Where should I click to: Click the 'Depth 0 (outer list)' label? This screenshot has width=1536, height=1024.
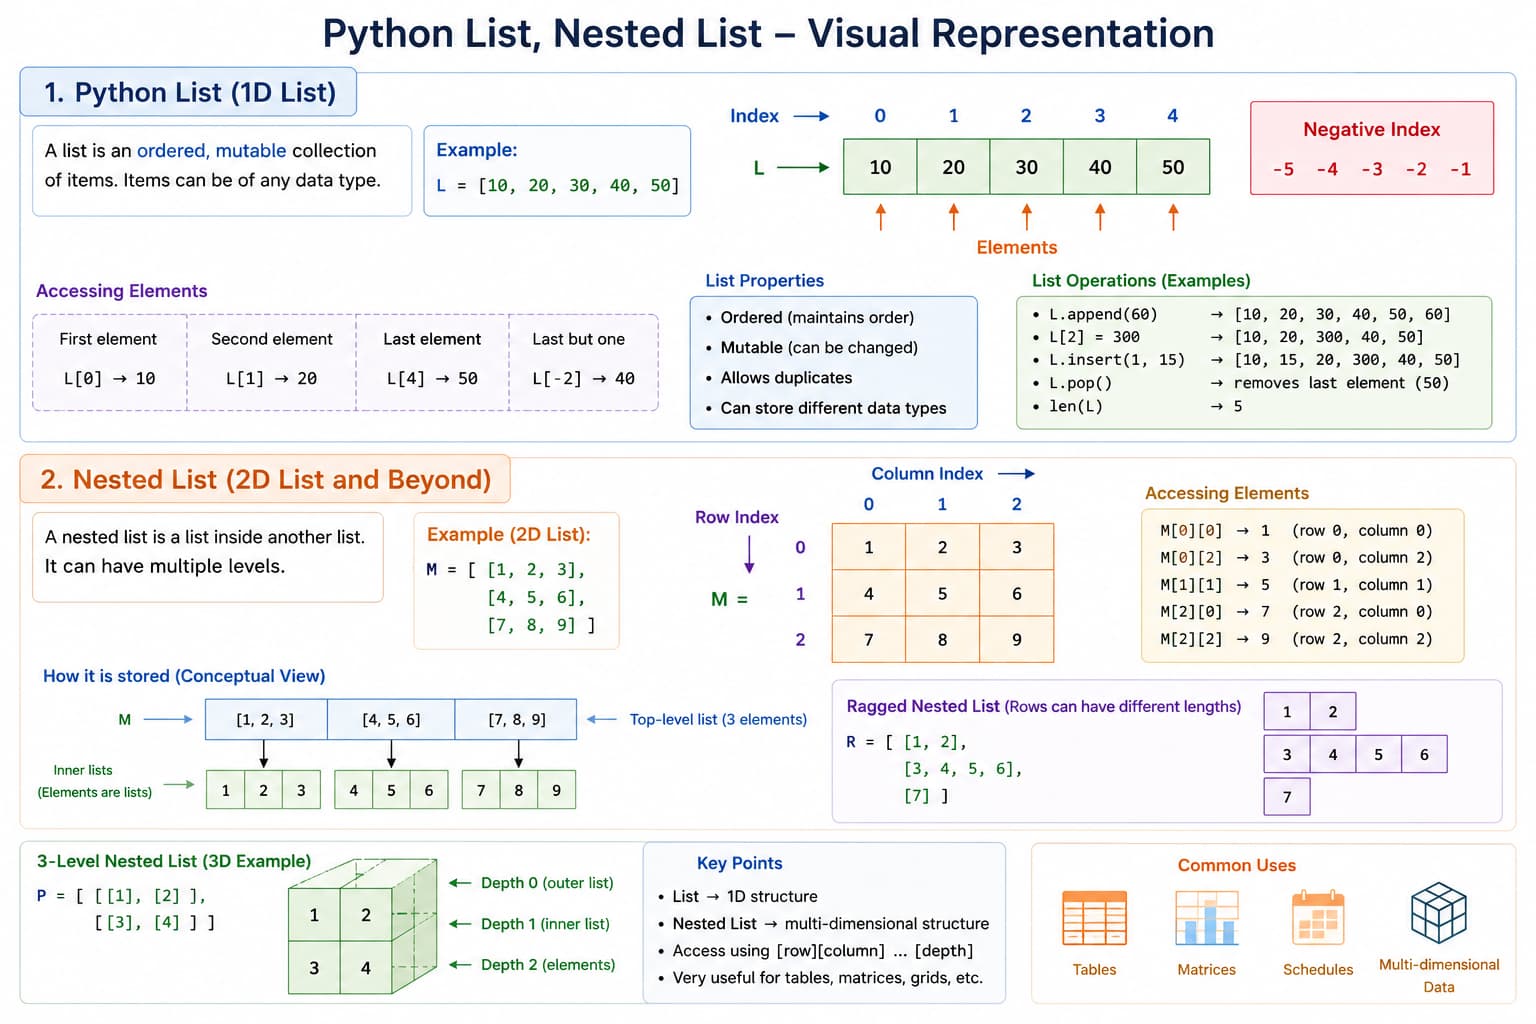pyautogui.click(x=547, y=883)
